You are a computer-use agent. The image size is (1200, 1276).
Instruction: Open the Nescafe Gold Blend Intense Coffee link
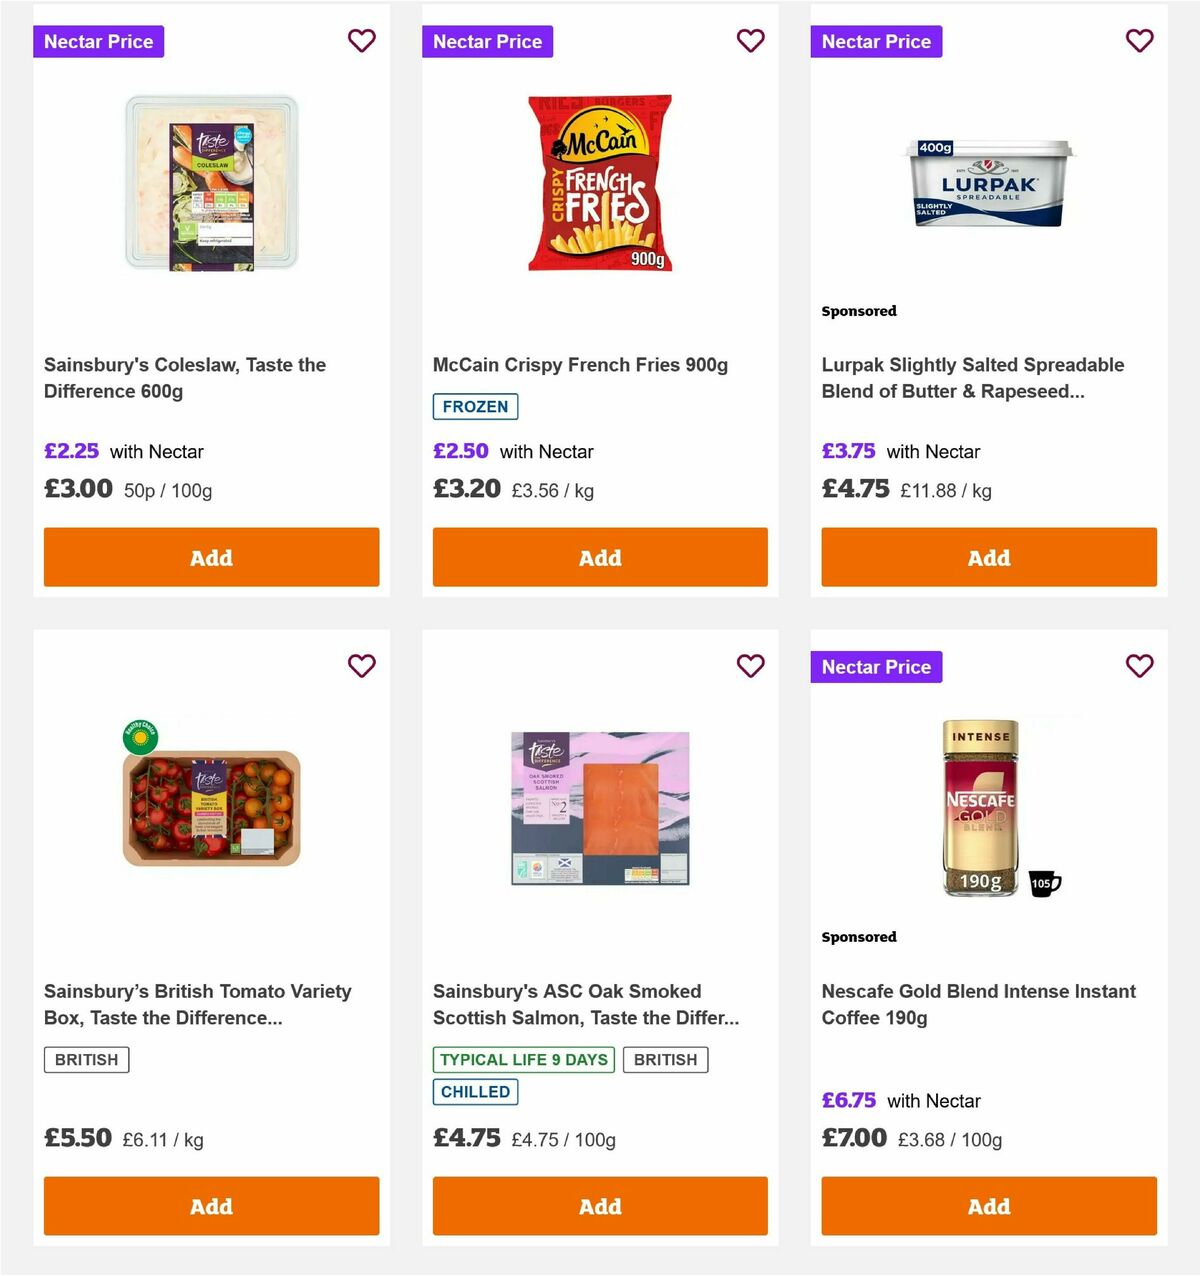pyautogui.click(x=978, y=1004)
